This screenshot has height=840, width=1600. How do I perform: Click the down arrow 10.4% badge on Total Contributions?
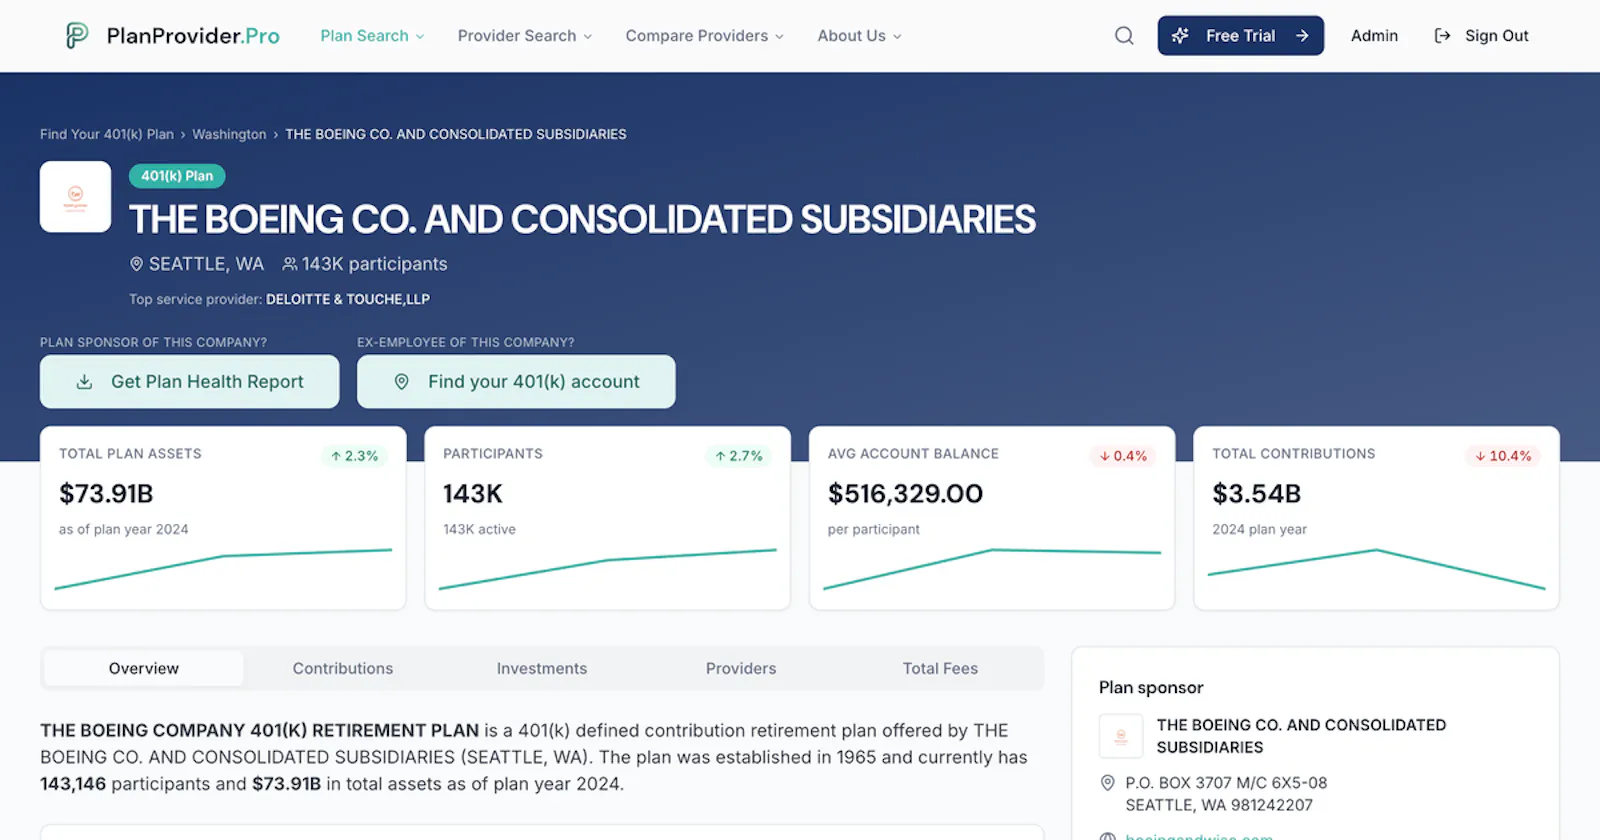click(1503, 456)
